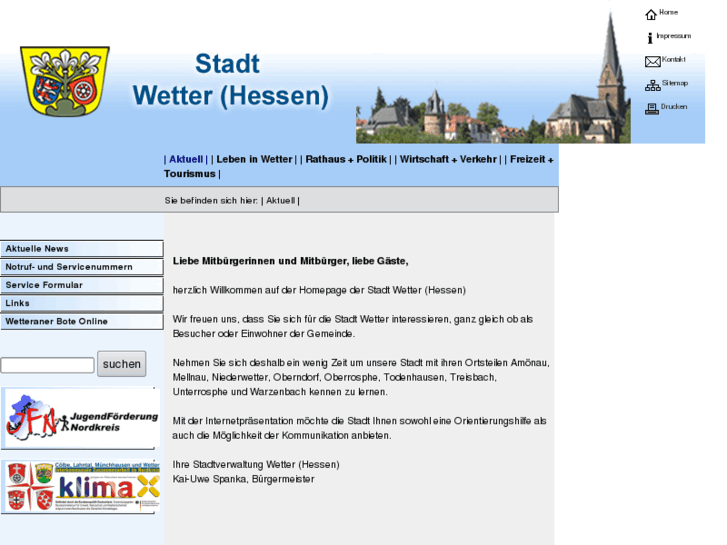Open Wetteraner Bote Online sidebar item
Screen dimensions: 727x545
(82, 321)
